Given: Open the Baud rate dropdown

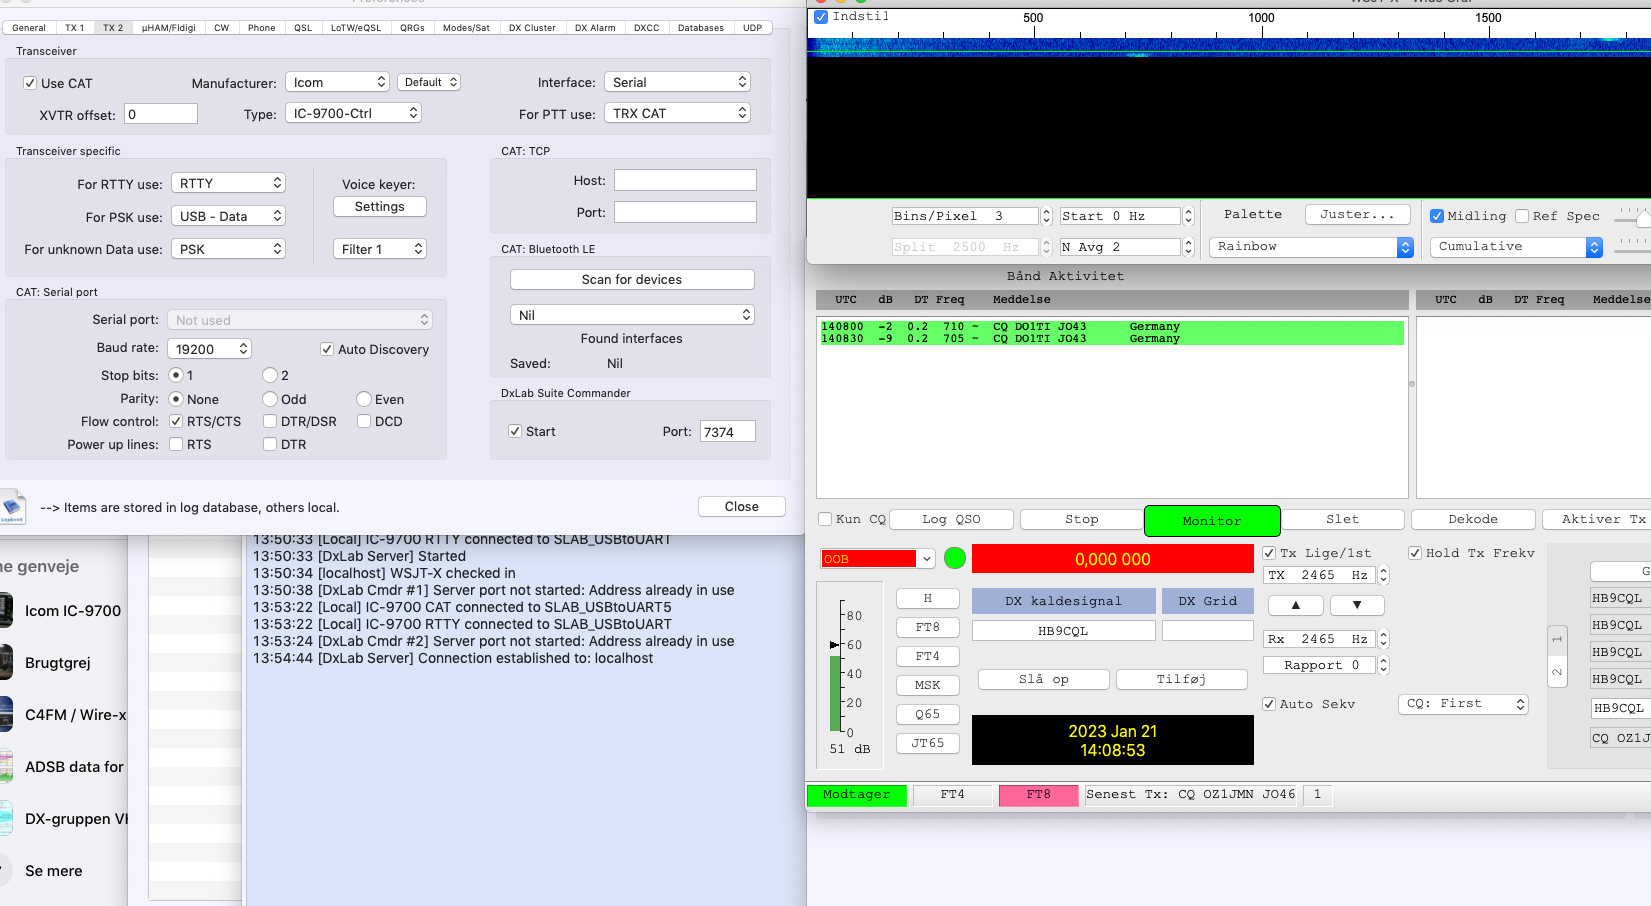Looking at the screenshot, I should 209,349.
